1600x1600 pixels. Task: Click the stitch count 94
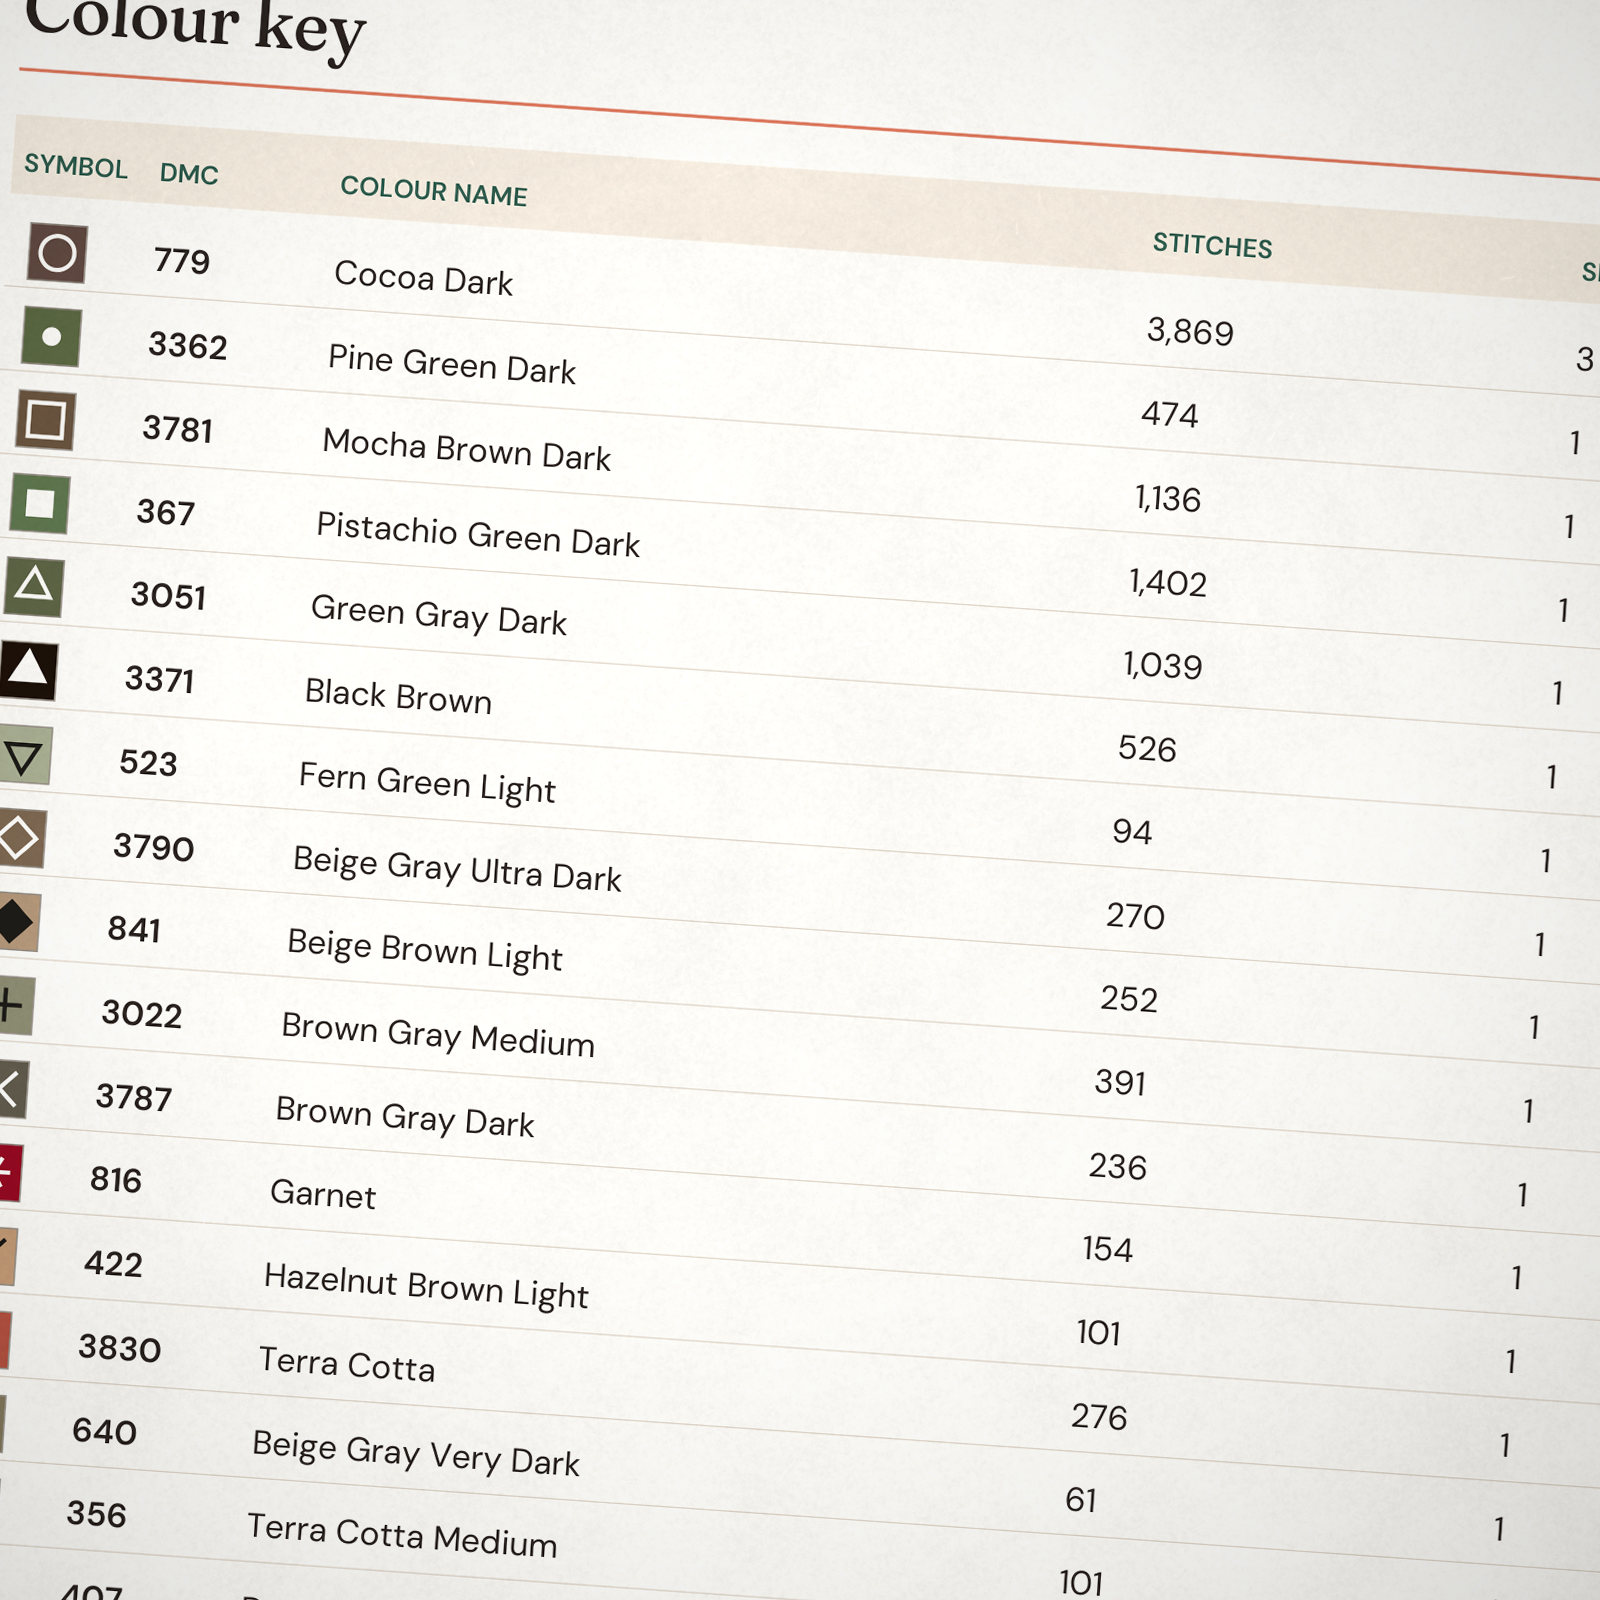pos(1132,832)
